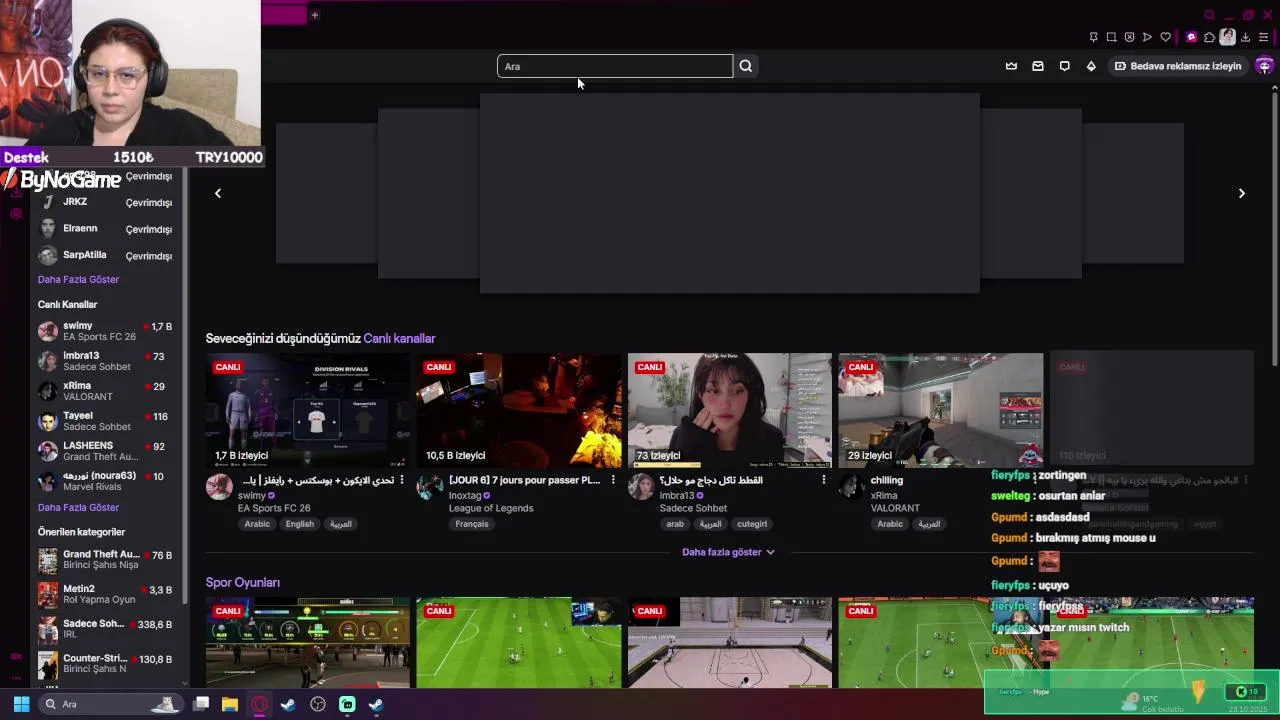Screen dimensions: 1280x720
Task: Open EA Sports FC 26 game link
Action: tap(274, 508)
